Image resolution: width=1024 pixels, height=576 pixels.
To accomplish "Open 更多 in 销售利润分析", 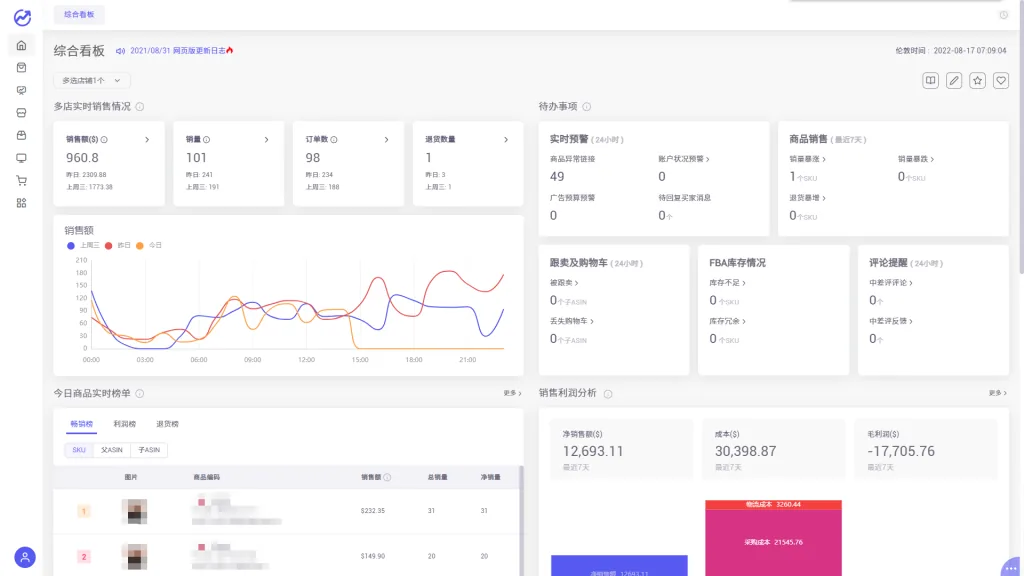I will [x=997, y=393].
